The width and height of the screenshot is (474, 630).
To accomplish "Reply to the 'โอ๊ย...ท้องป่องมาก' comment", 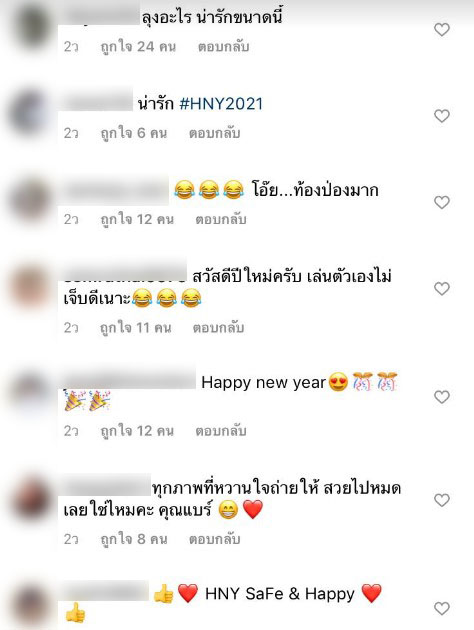I will tap(221, 220).
